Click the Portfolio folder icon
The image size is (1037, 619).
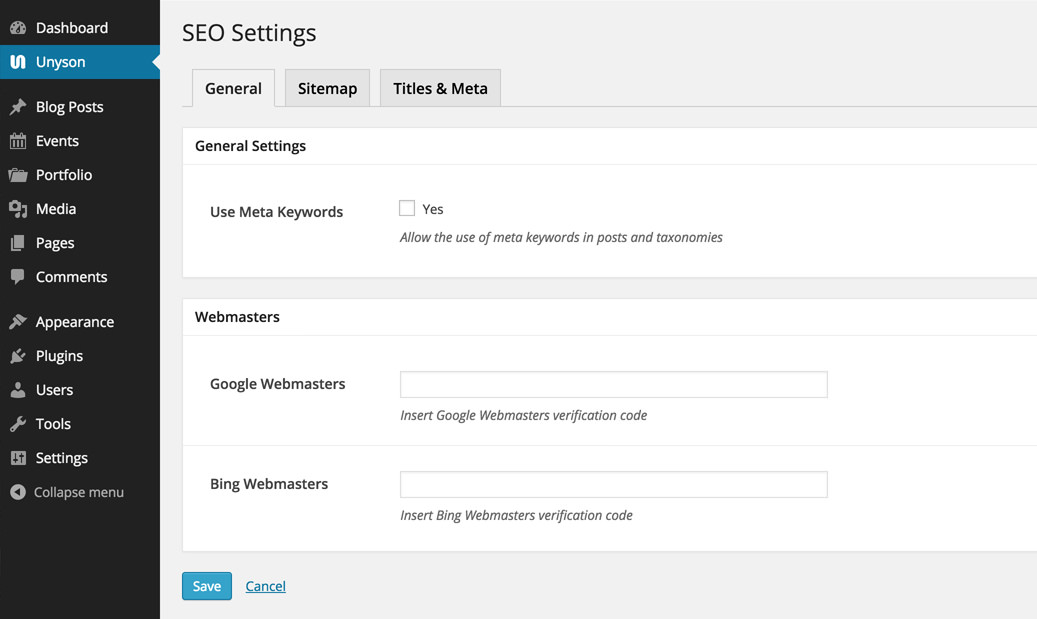coord(18,175)
